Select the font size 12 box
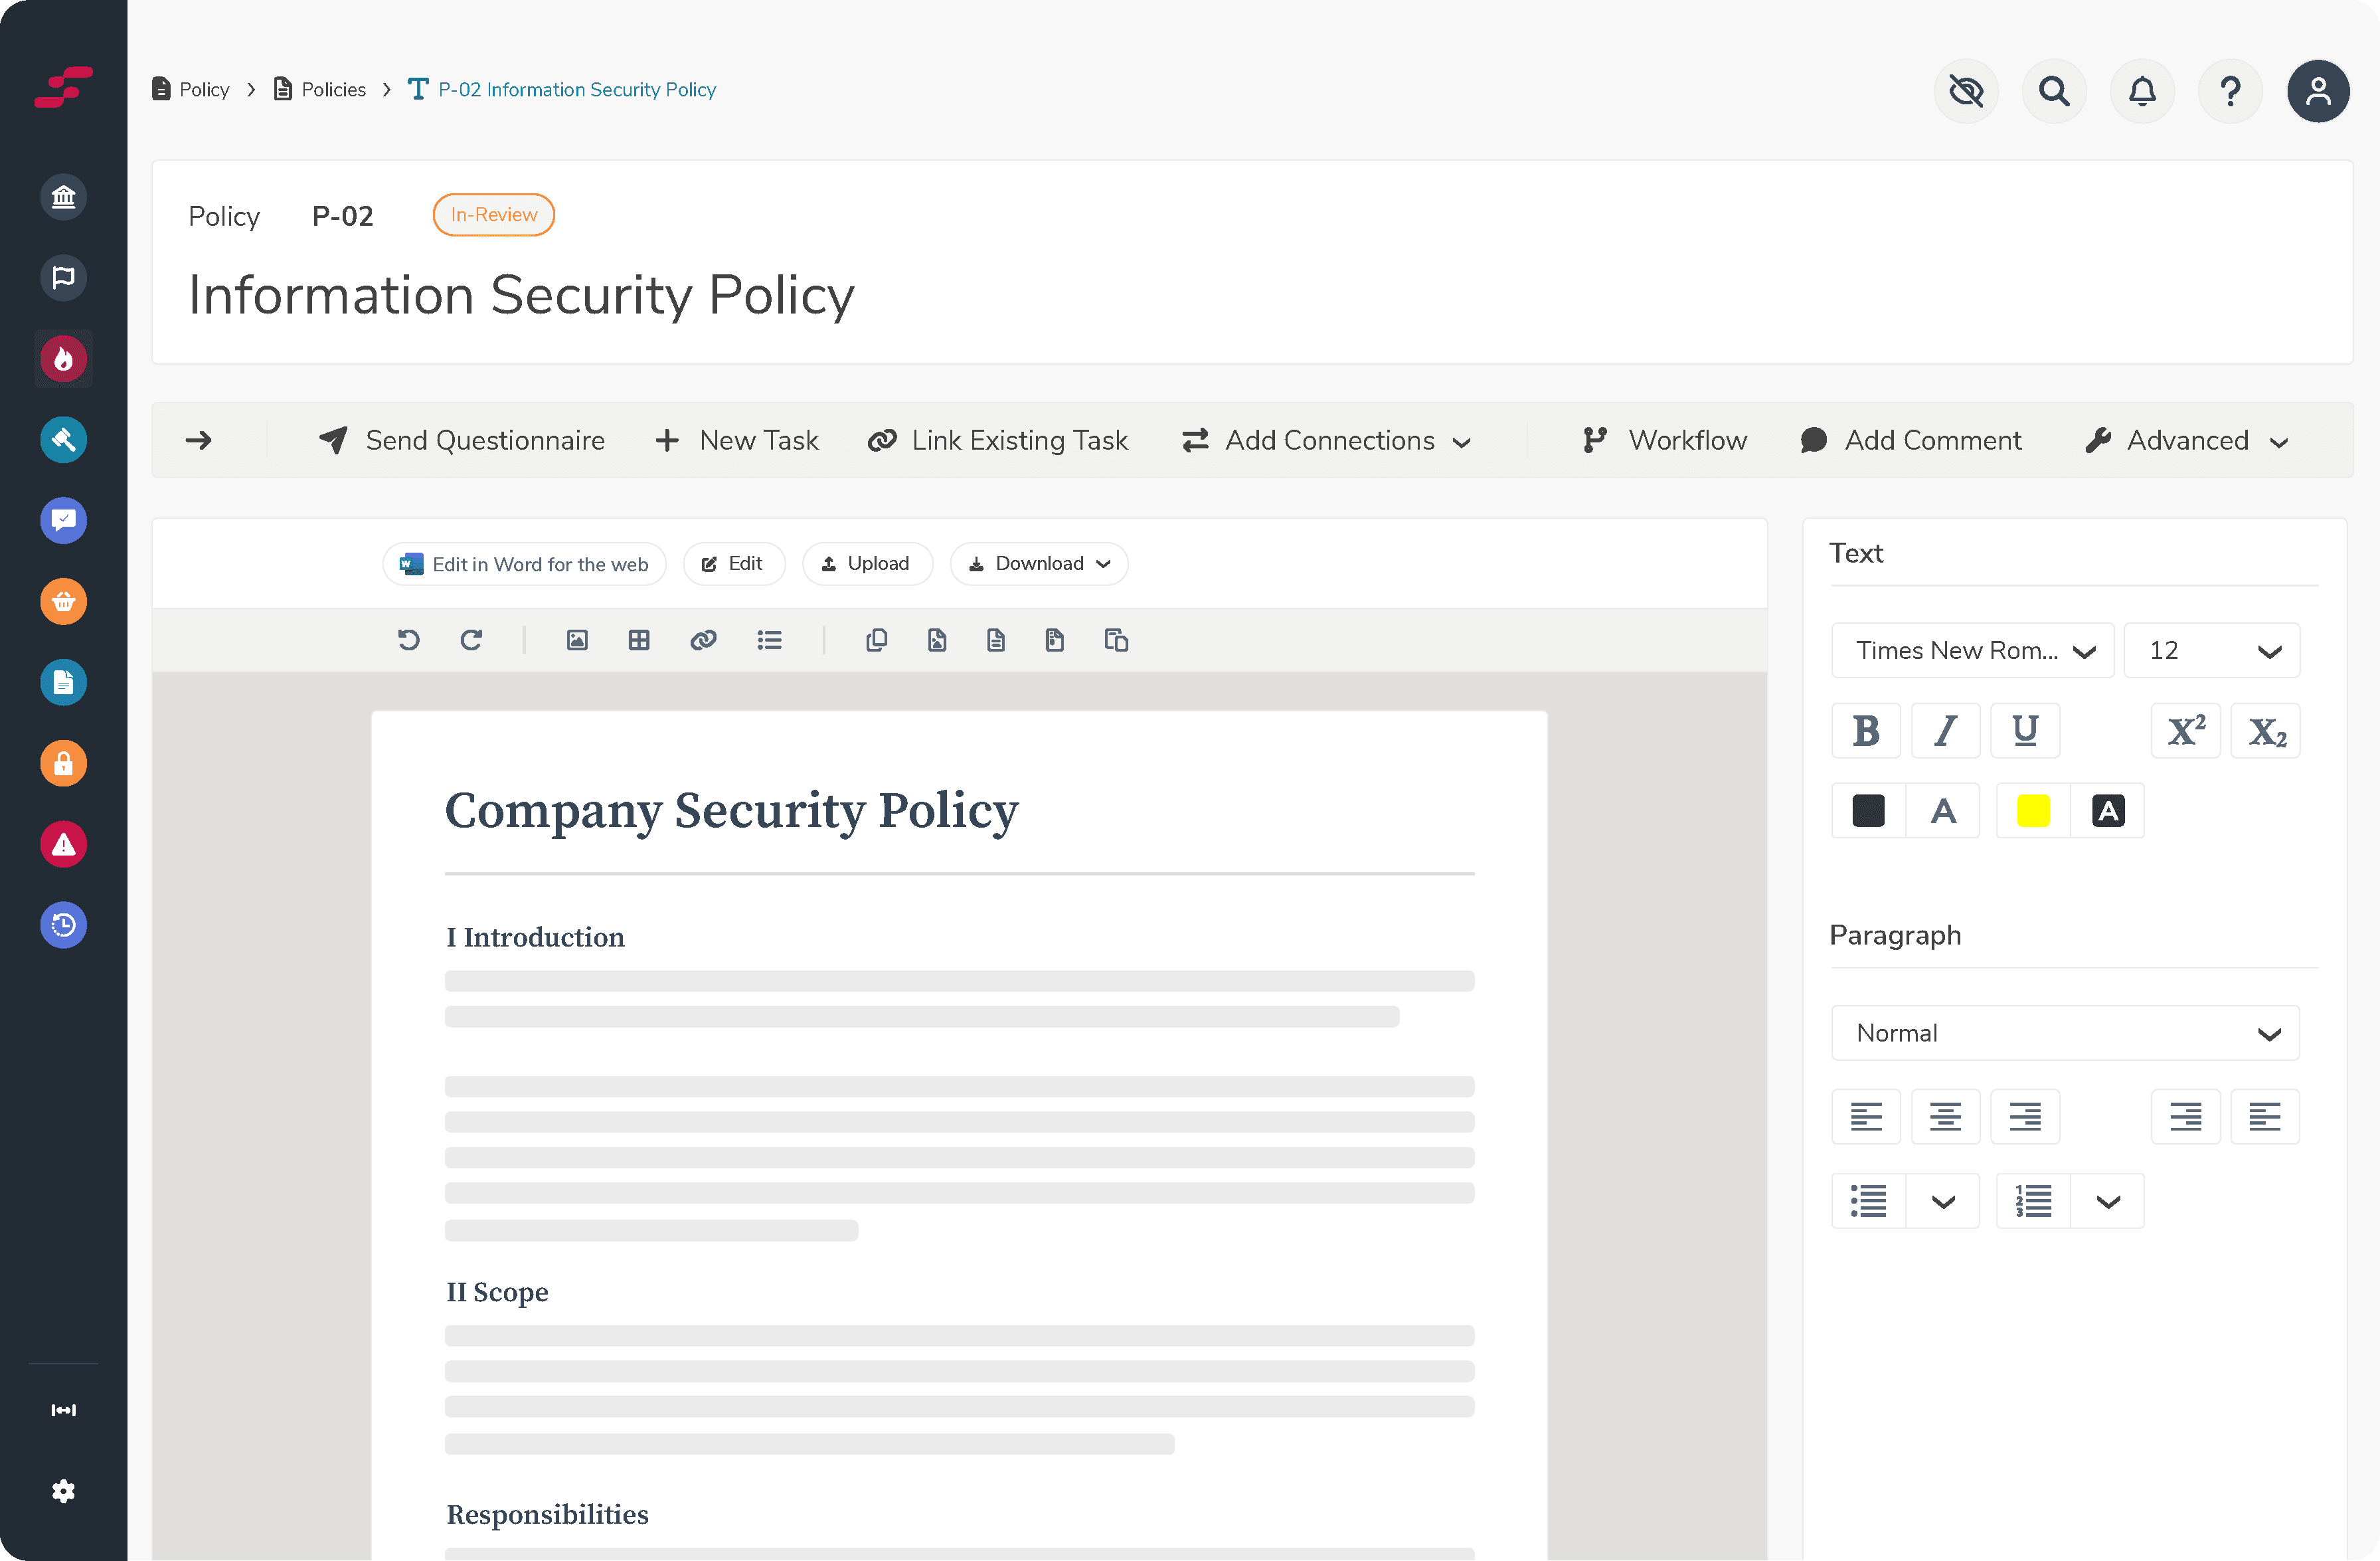 point(2211,651)
